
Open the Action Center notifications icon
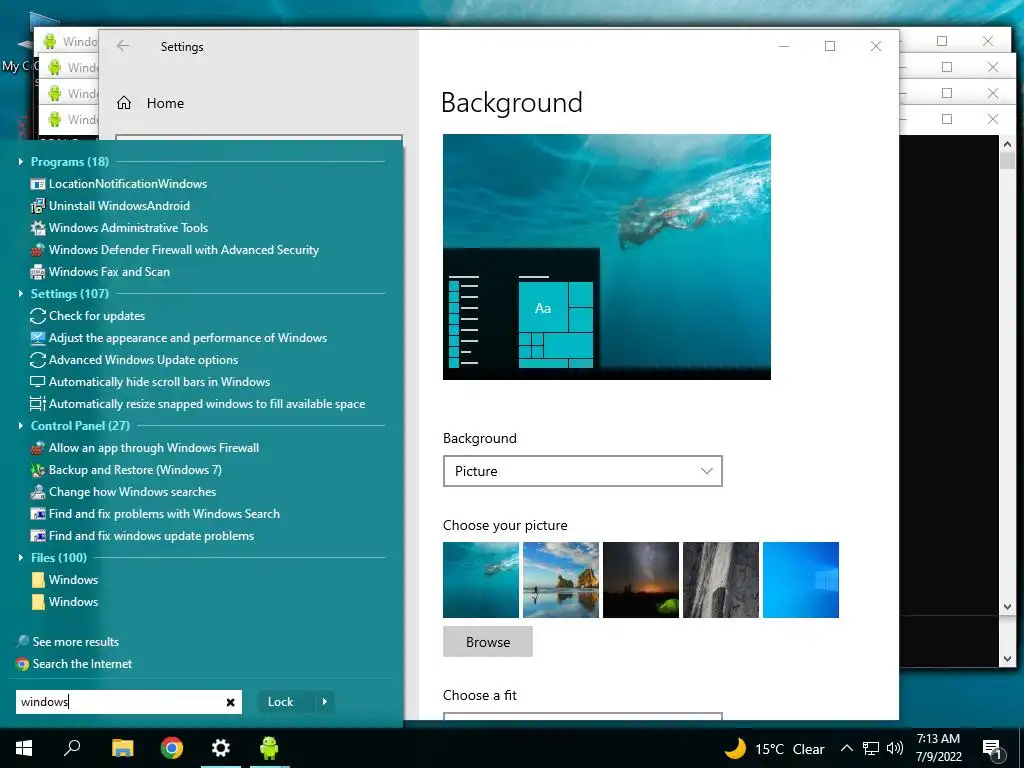992,748
